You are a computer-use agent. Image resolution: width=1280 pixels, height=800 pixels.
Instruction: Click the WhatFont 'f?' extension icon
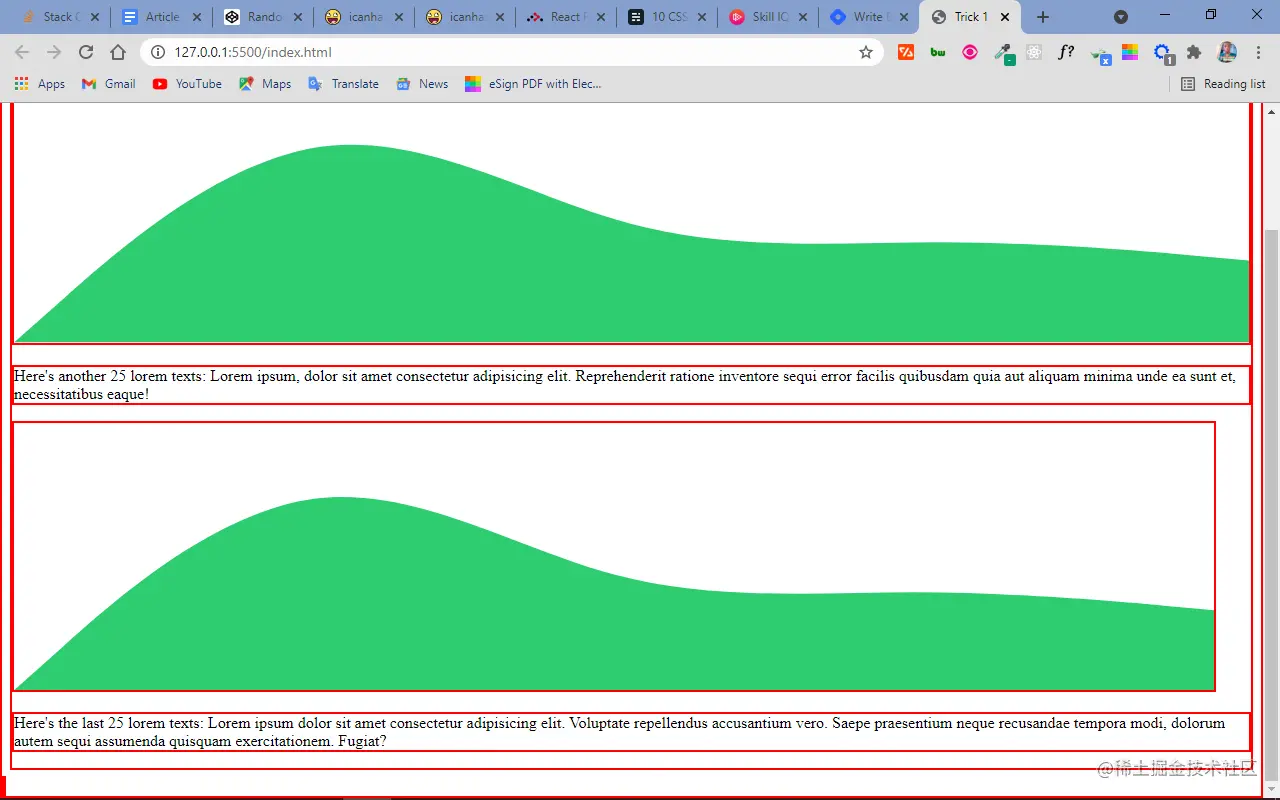[1066, 52]
